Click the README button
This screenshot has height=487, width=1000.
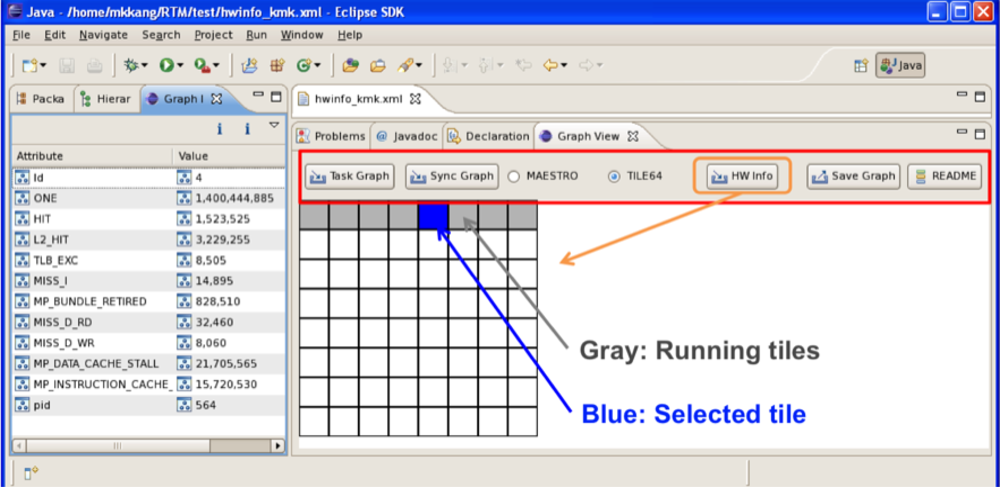coord(945,177)
